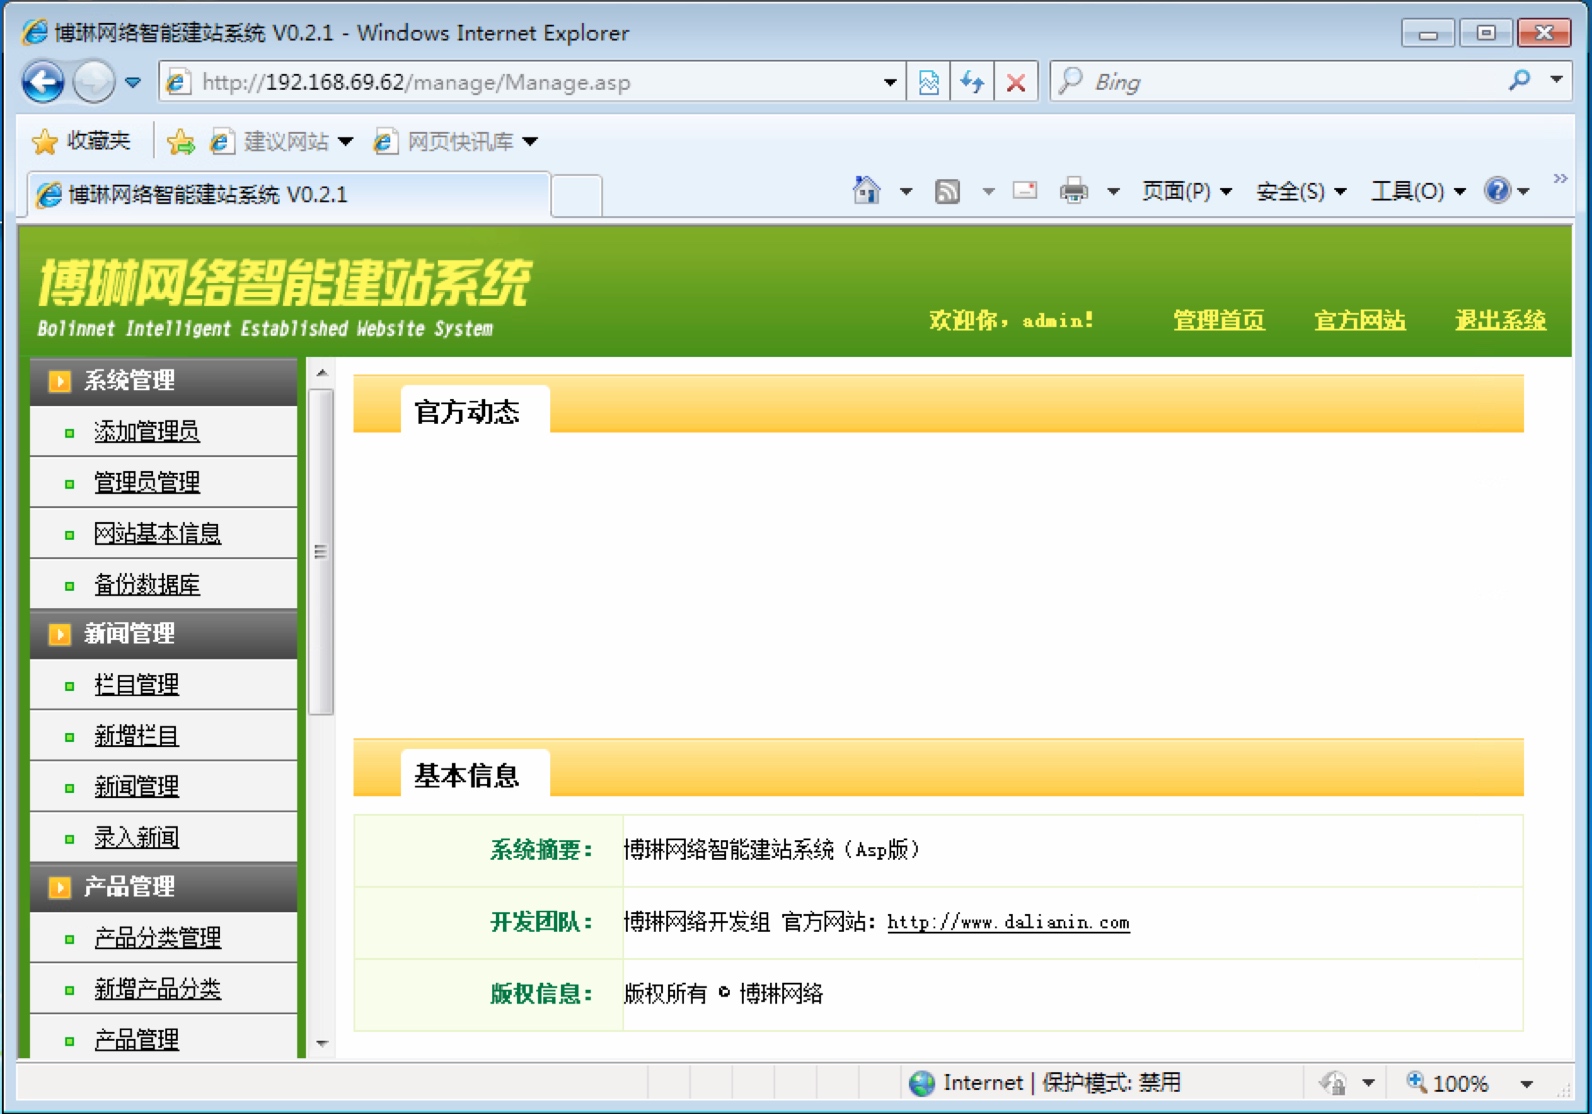Screen dimensions: 1592x1114
Task: Open the 页面(P) menu
Action: click(1187, 191)
